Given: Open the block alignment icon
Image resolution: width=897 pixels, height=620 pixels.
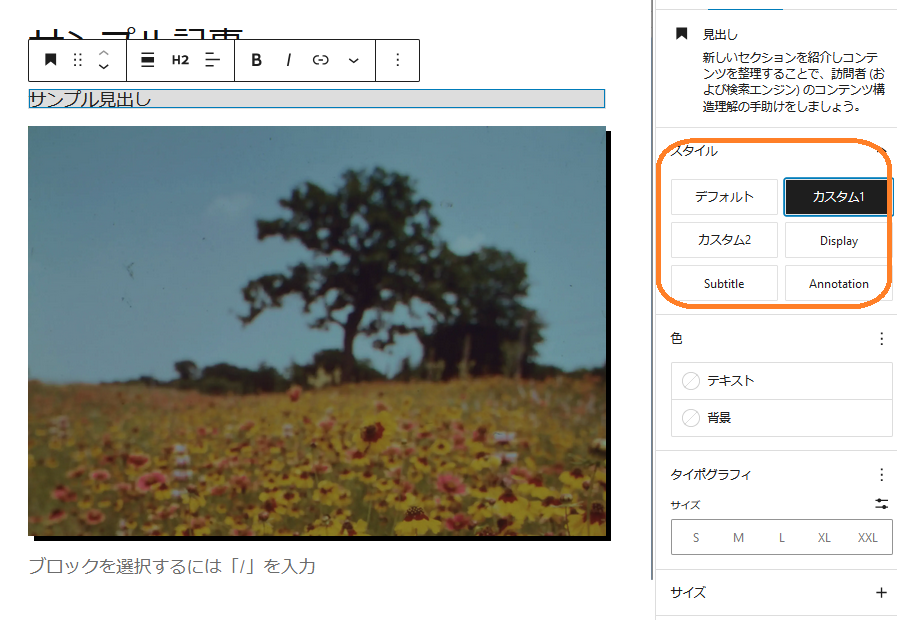Looking at the screenshot, I should point(145,60).
